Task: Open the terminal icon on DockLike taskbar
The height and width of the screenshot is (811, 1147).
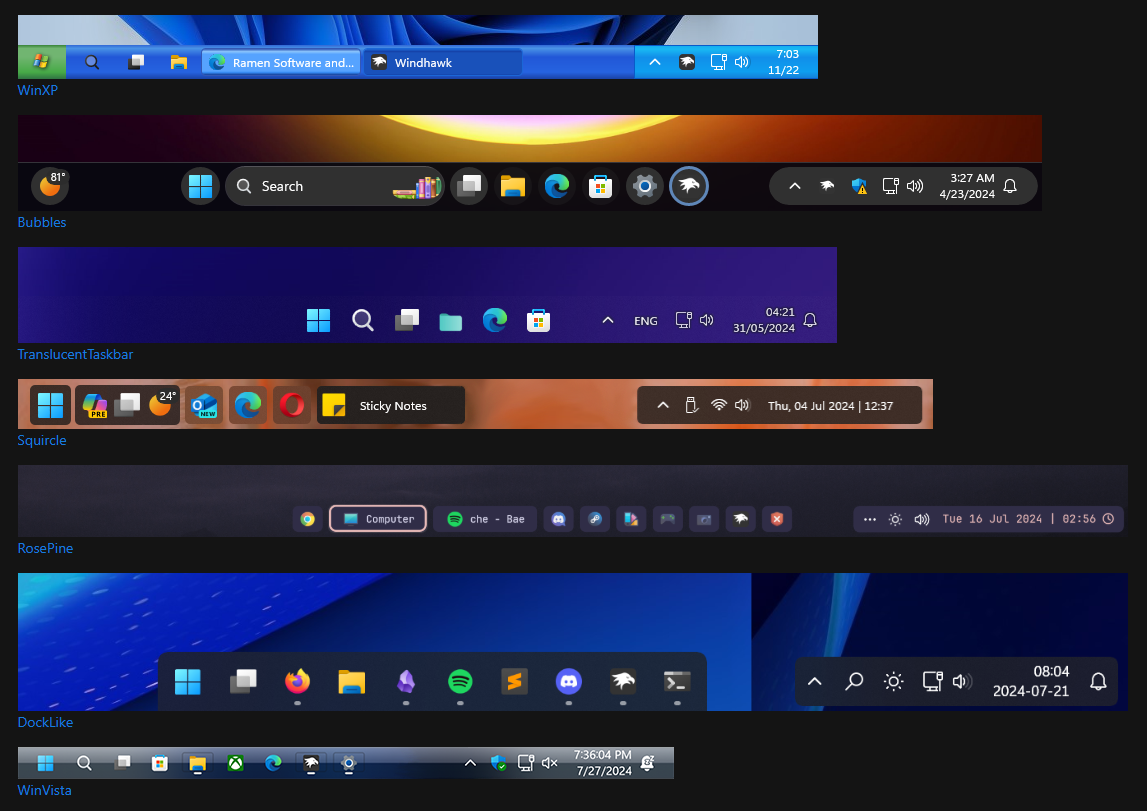Action: pyautogui.click(x=676, y=681)
